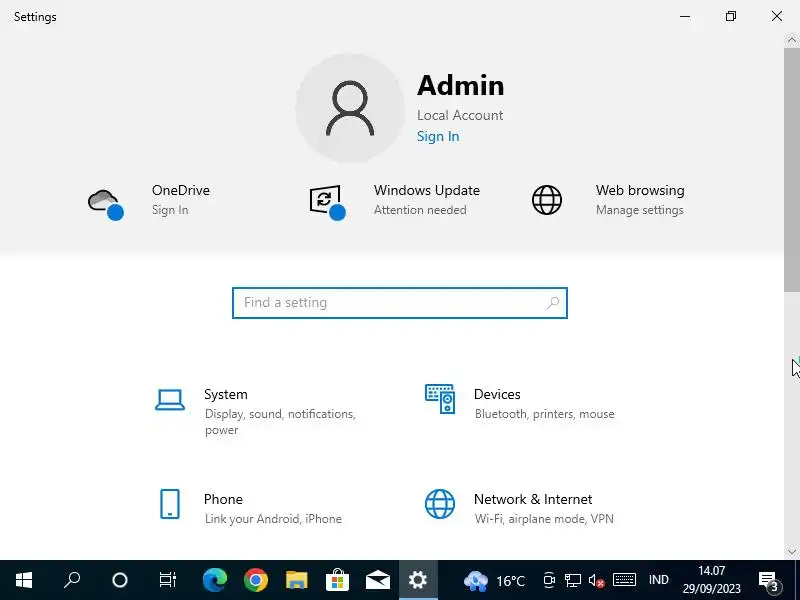Click 'Link your Android, iPhone' description
The image size is (800, 600).
tap(273, 519)
